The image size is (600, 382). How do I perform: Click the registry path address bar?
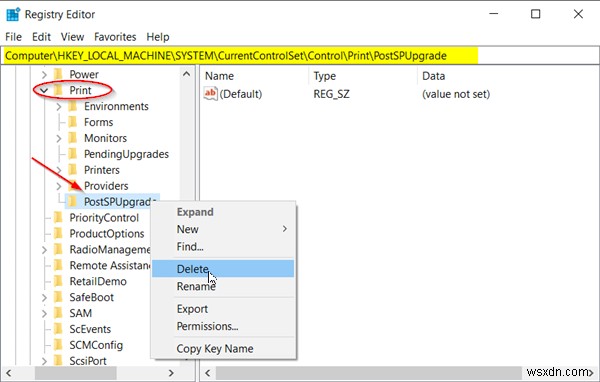tap(300, 56)
